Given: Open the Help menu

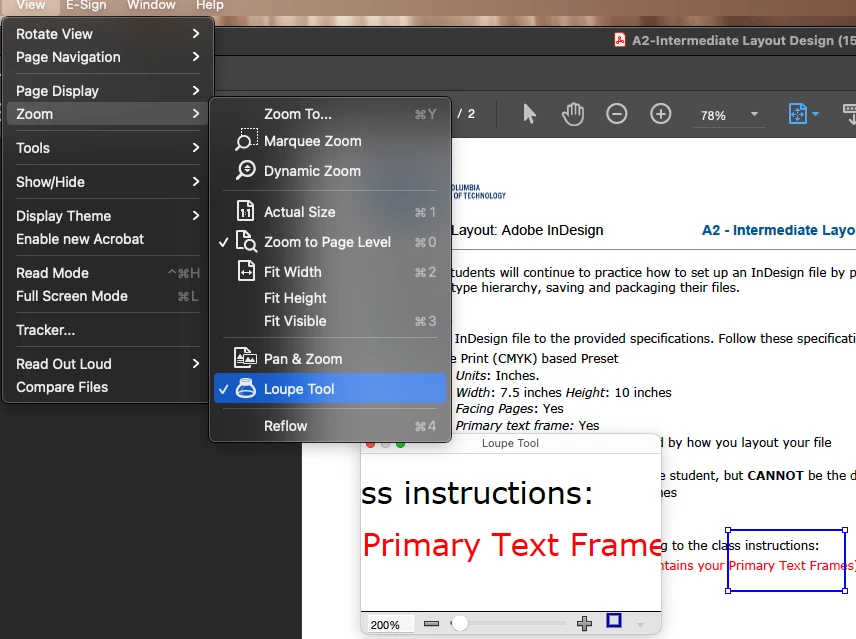Looking at the screenshot, I should [x=210, y=5].
